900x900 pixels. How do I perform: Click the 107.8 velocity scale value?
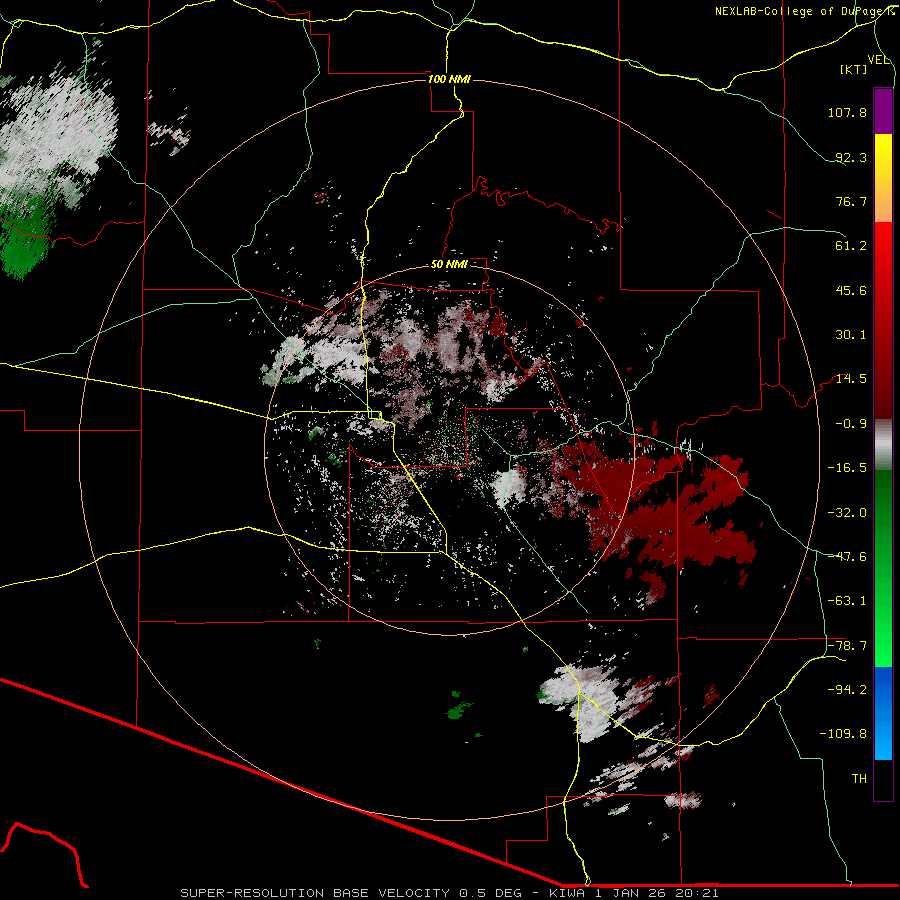tap(847, 112)
